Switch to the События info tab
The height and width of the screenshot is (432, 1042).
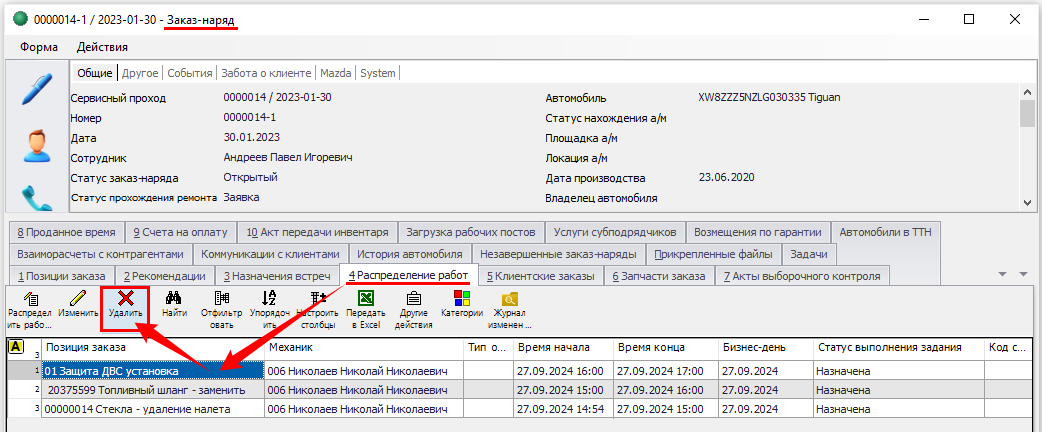(x=189, y=73)
